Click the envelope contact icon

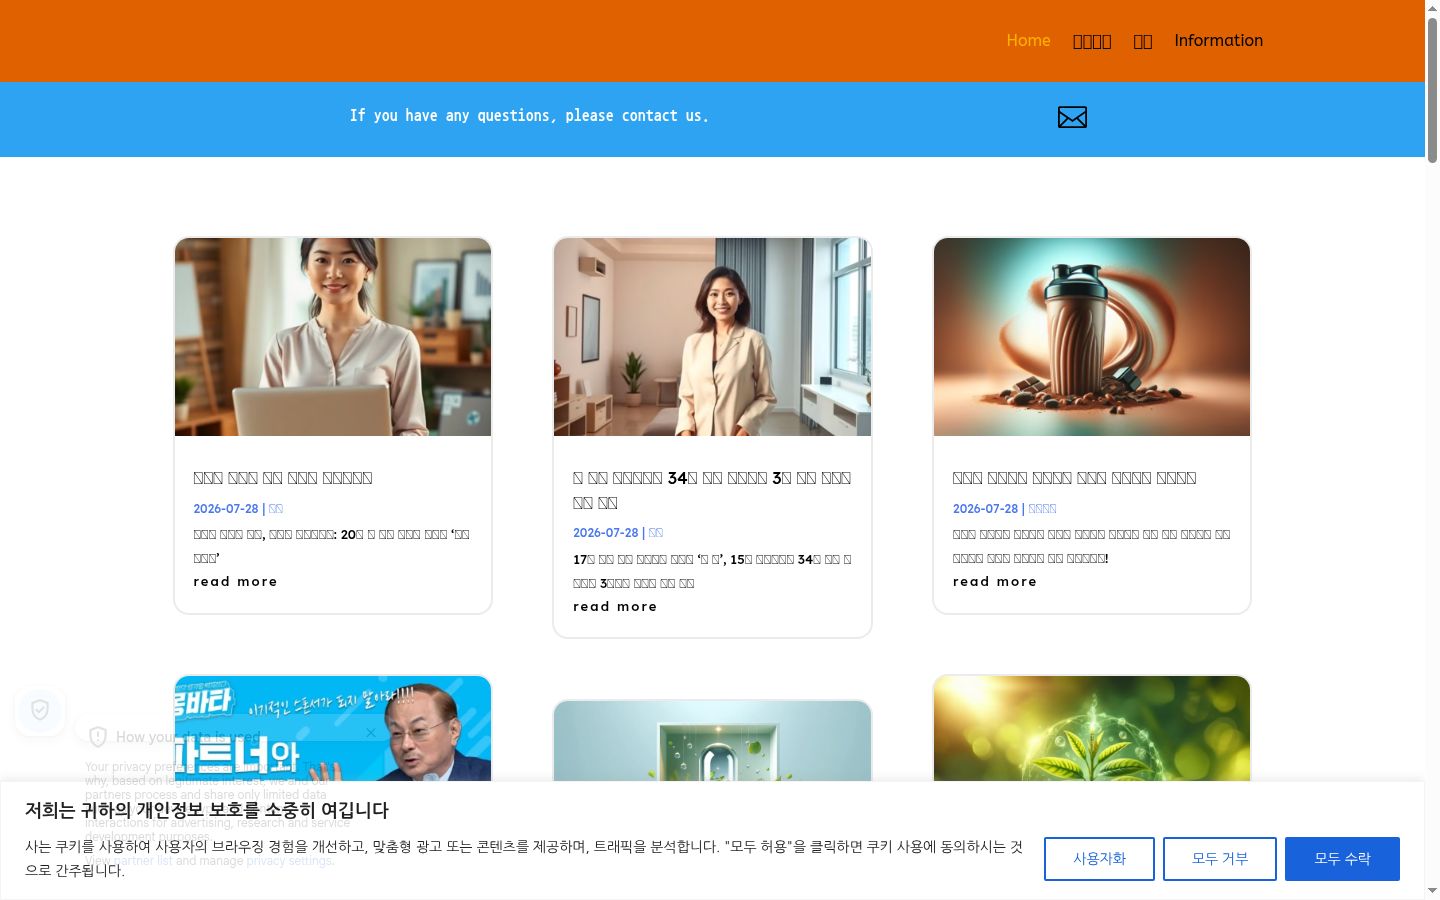[1072, 118]
